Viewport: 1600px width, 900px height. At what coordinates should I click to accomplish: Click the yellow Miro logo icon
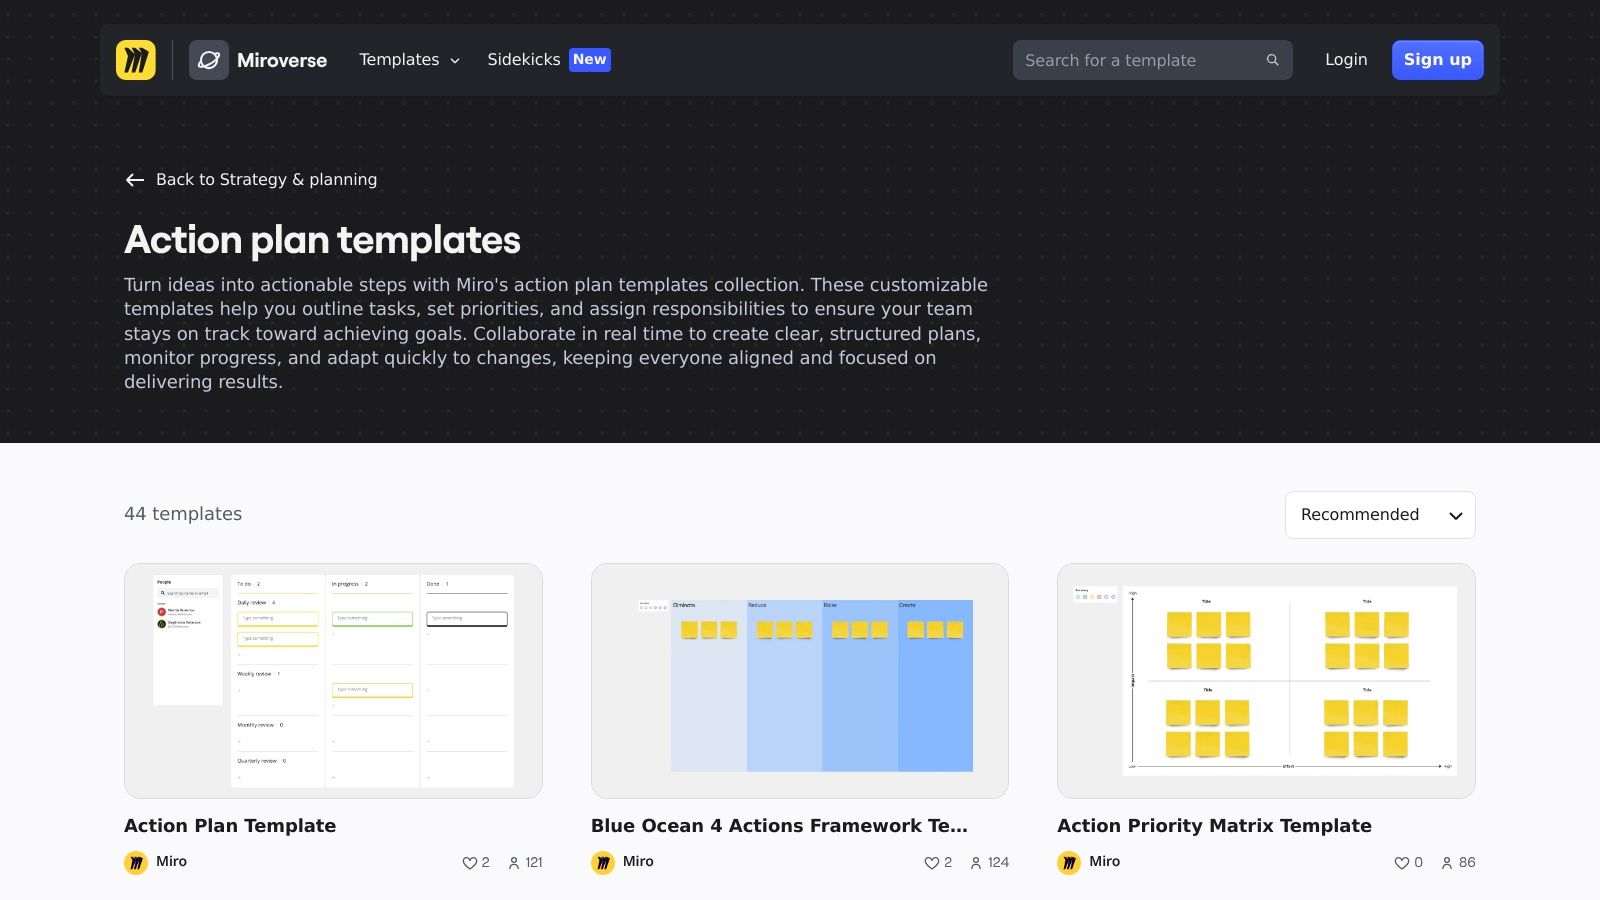click(135, 60)
